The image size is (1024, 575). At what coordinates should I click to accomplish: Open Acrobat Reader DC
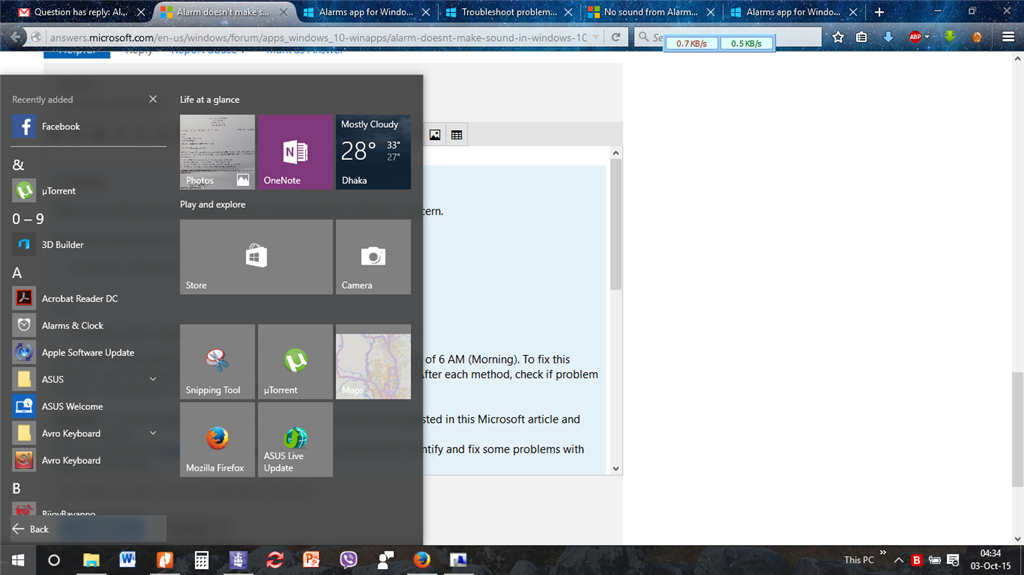coord(88,298)
